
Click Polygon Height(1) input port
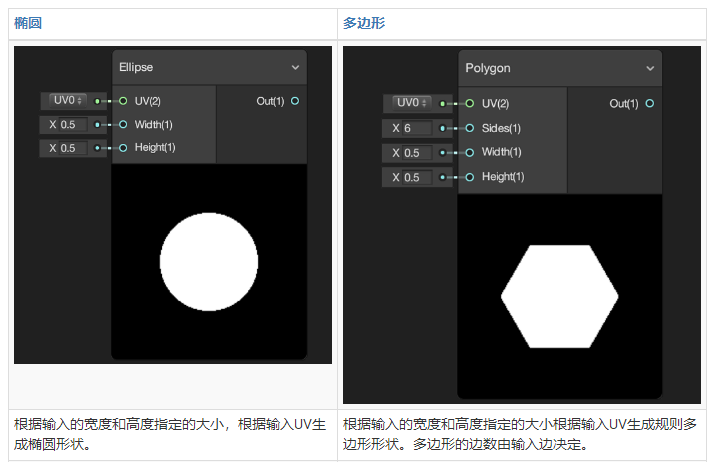(470, 177)
